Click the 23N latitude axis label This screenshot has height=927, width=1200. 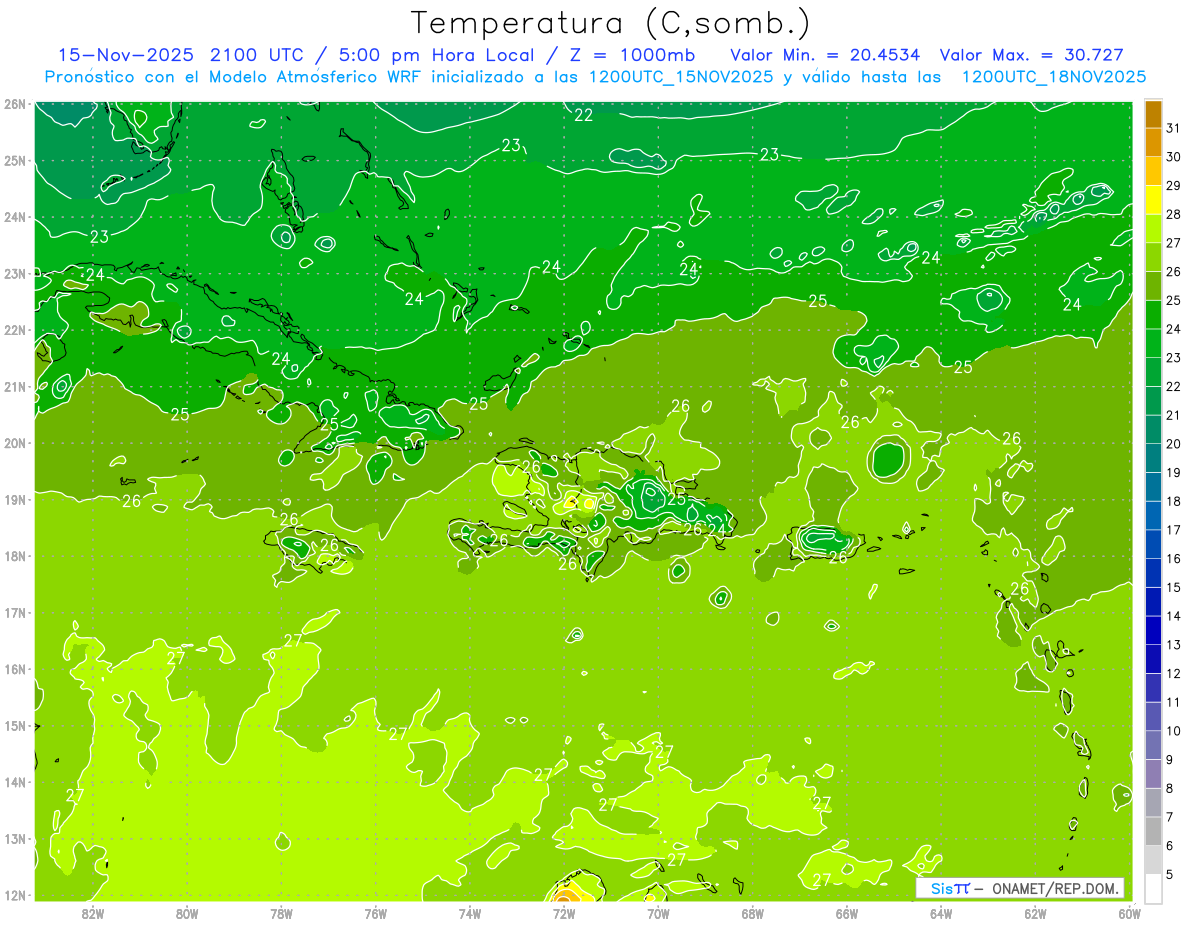click(x=14, y=273)
